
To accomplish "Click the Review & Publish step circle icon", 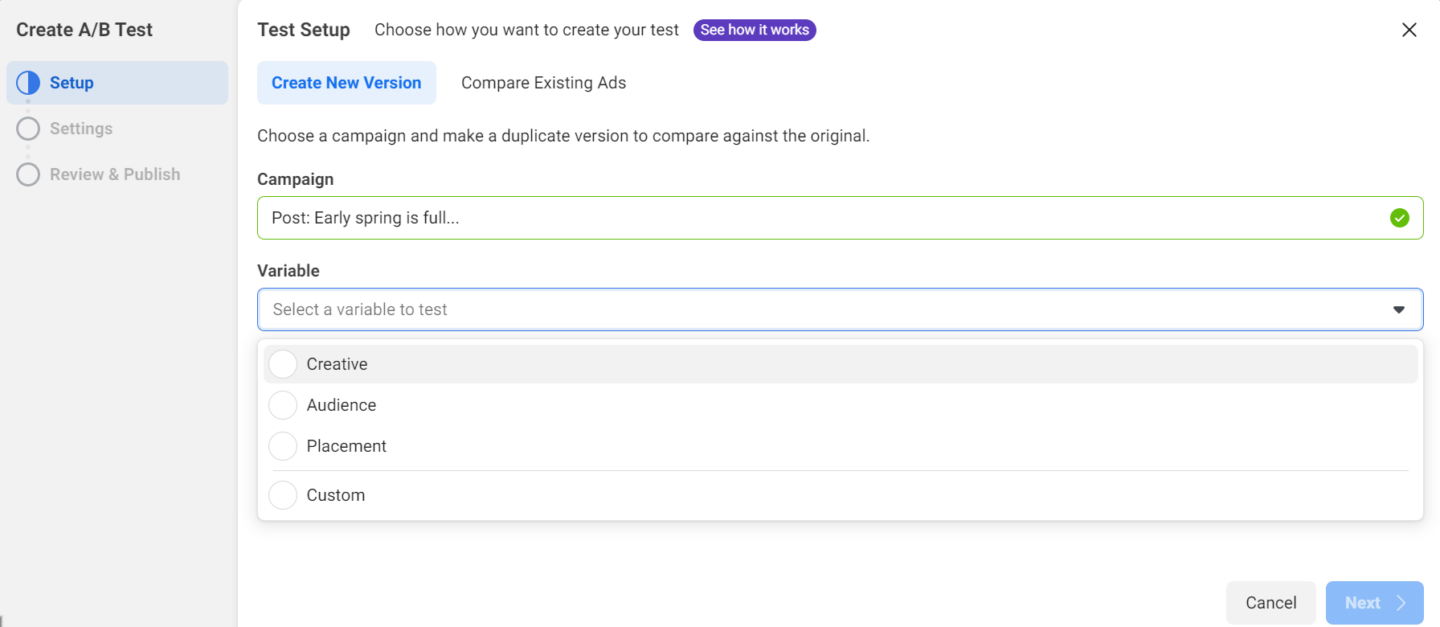I will [x=28, y=174].
